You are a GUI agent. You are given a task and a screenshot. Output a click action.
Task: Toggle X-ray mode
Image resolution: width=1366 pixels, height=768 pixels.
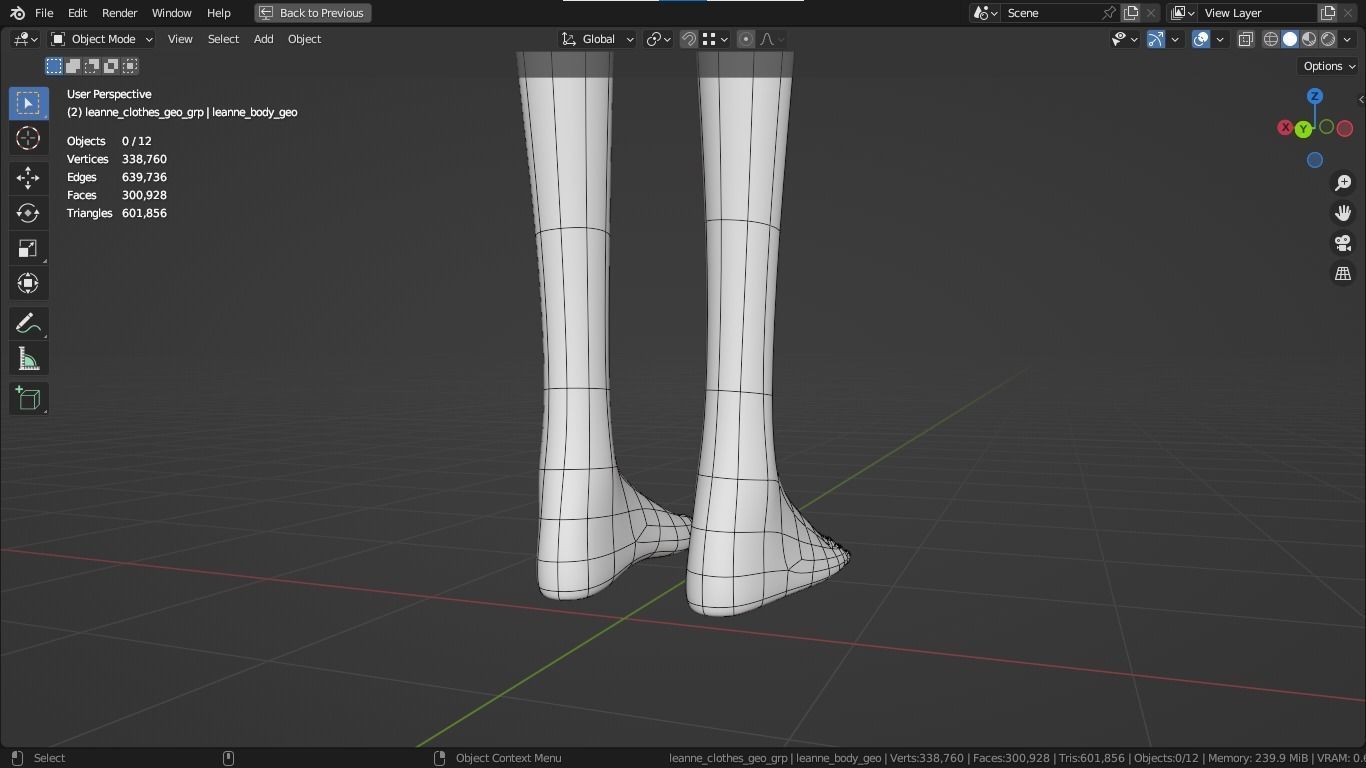1246,39
